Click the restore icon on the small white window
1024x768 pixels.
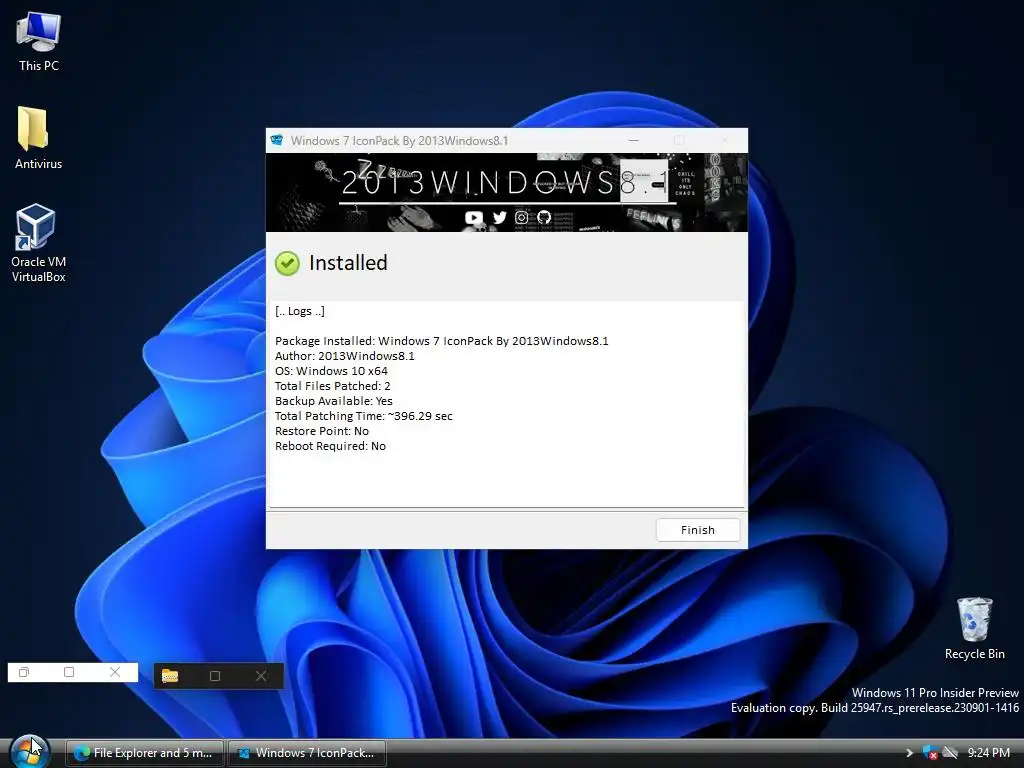tap(24, 672)
